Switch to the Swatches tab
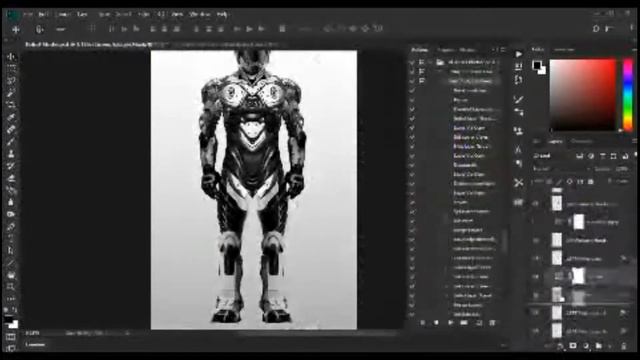Viewport: 640px width, 360px height. point(564,50)
